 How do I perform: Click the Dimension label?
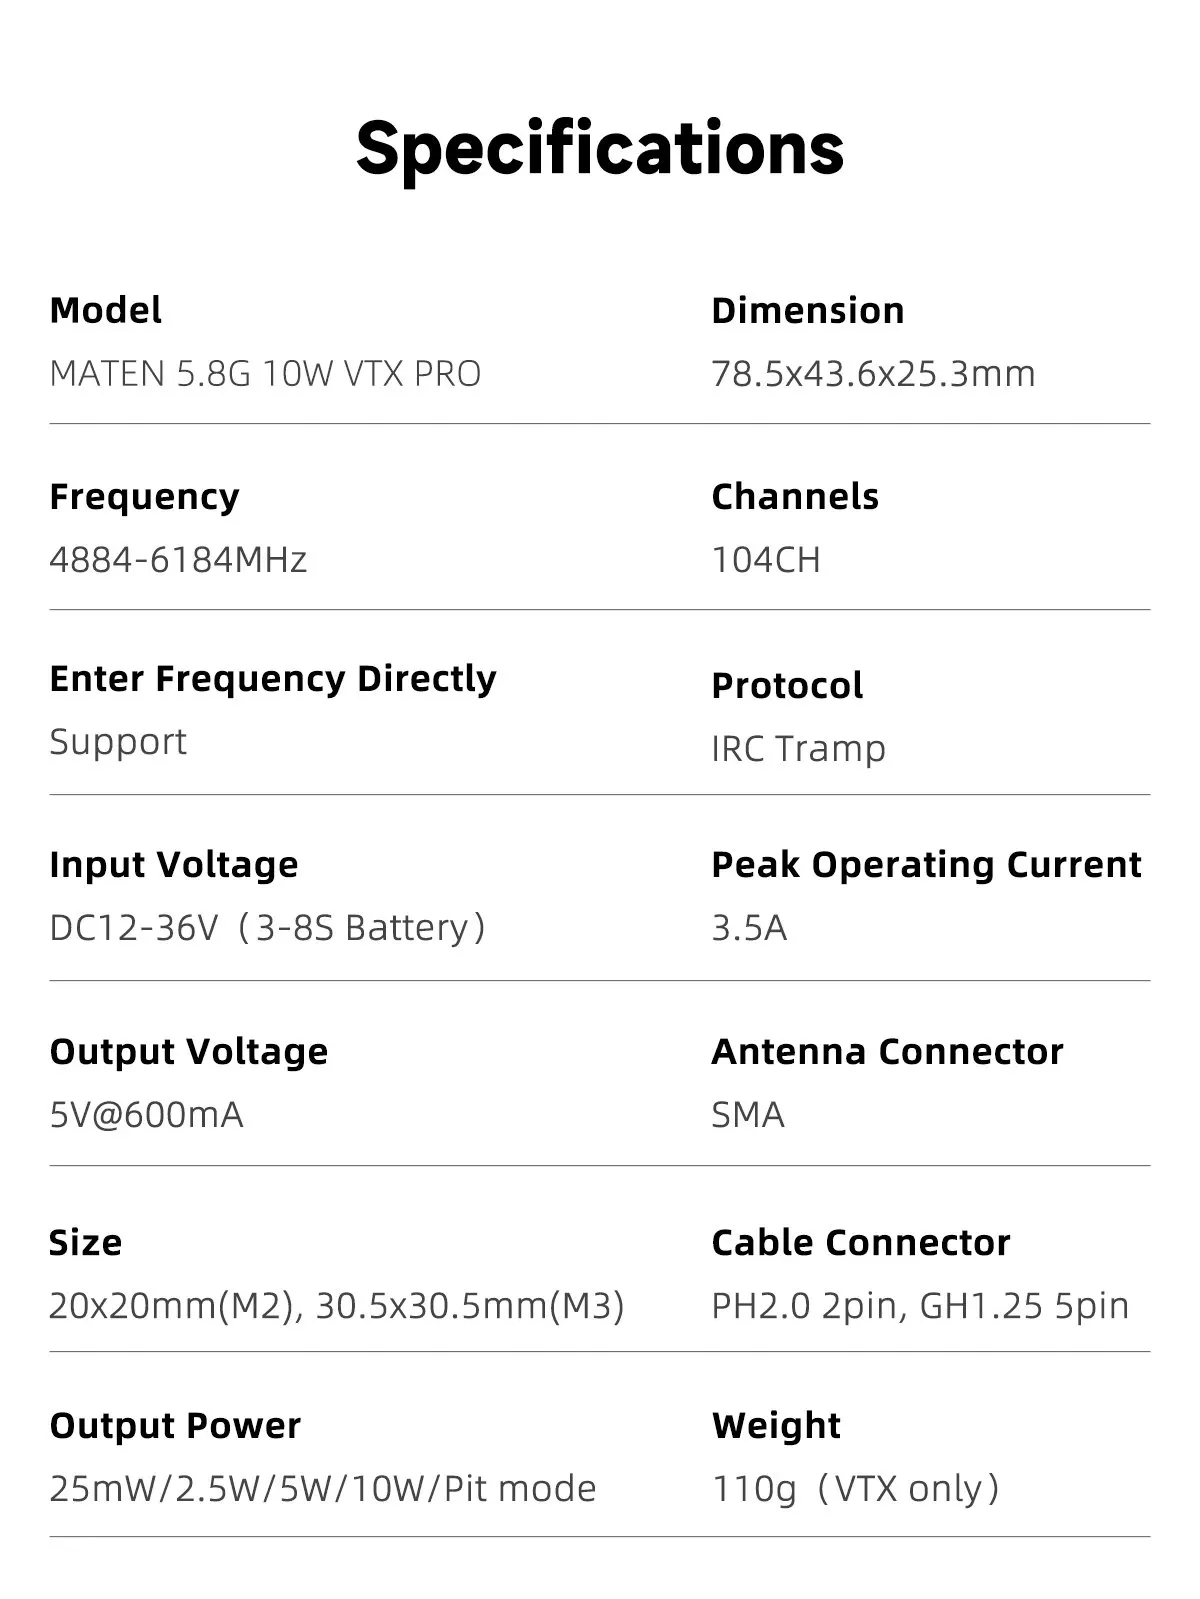click(807, 310)
